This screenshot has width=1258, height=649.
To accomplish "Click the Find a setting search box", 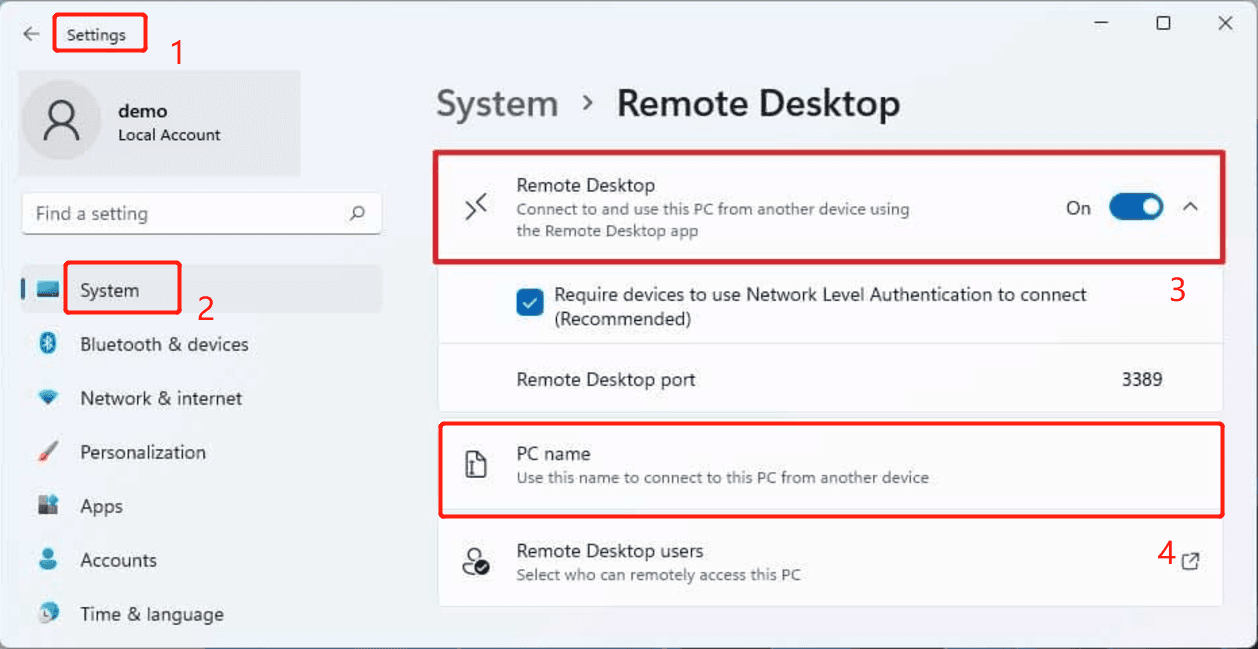I will pyautogui.click(x=201, y=213).
